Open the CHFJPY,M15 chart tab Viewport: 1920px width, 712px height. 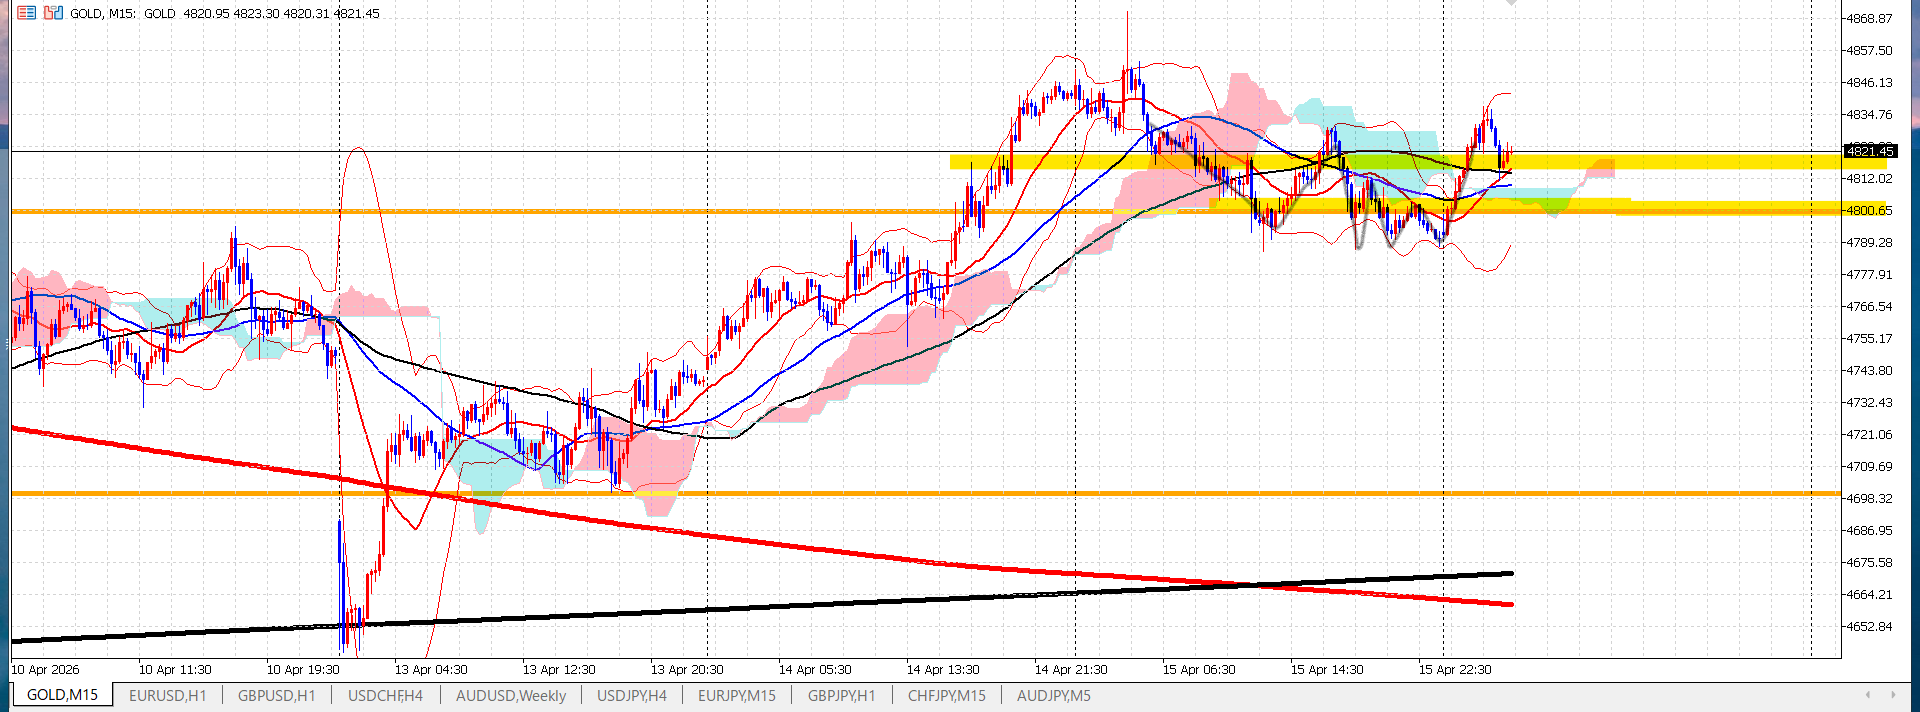946,696
